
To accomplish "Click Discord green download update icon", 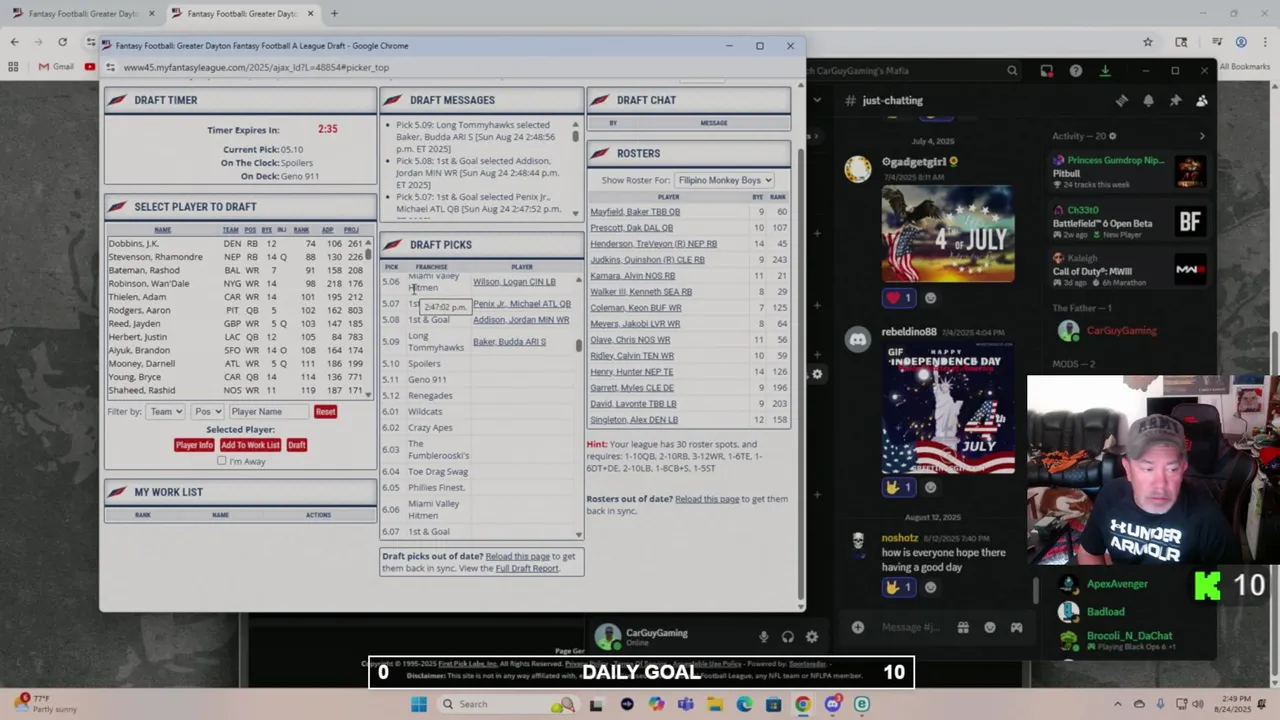I will 1105,71.
